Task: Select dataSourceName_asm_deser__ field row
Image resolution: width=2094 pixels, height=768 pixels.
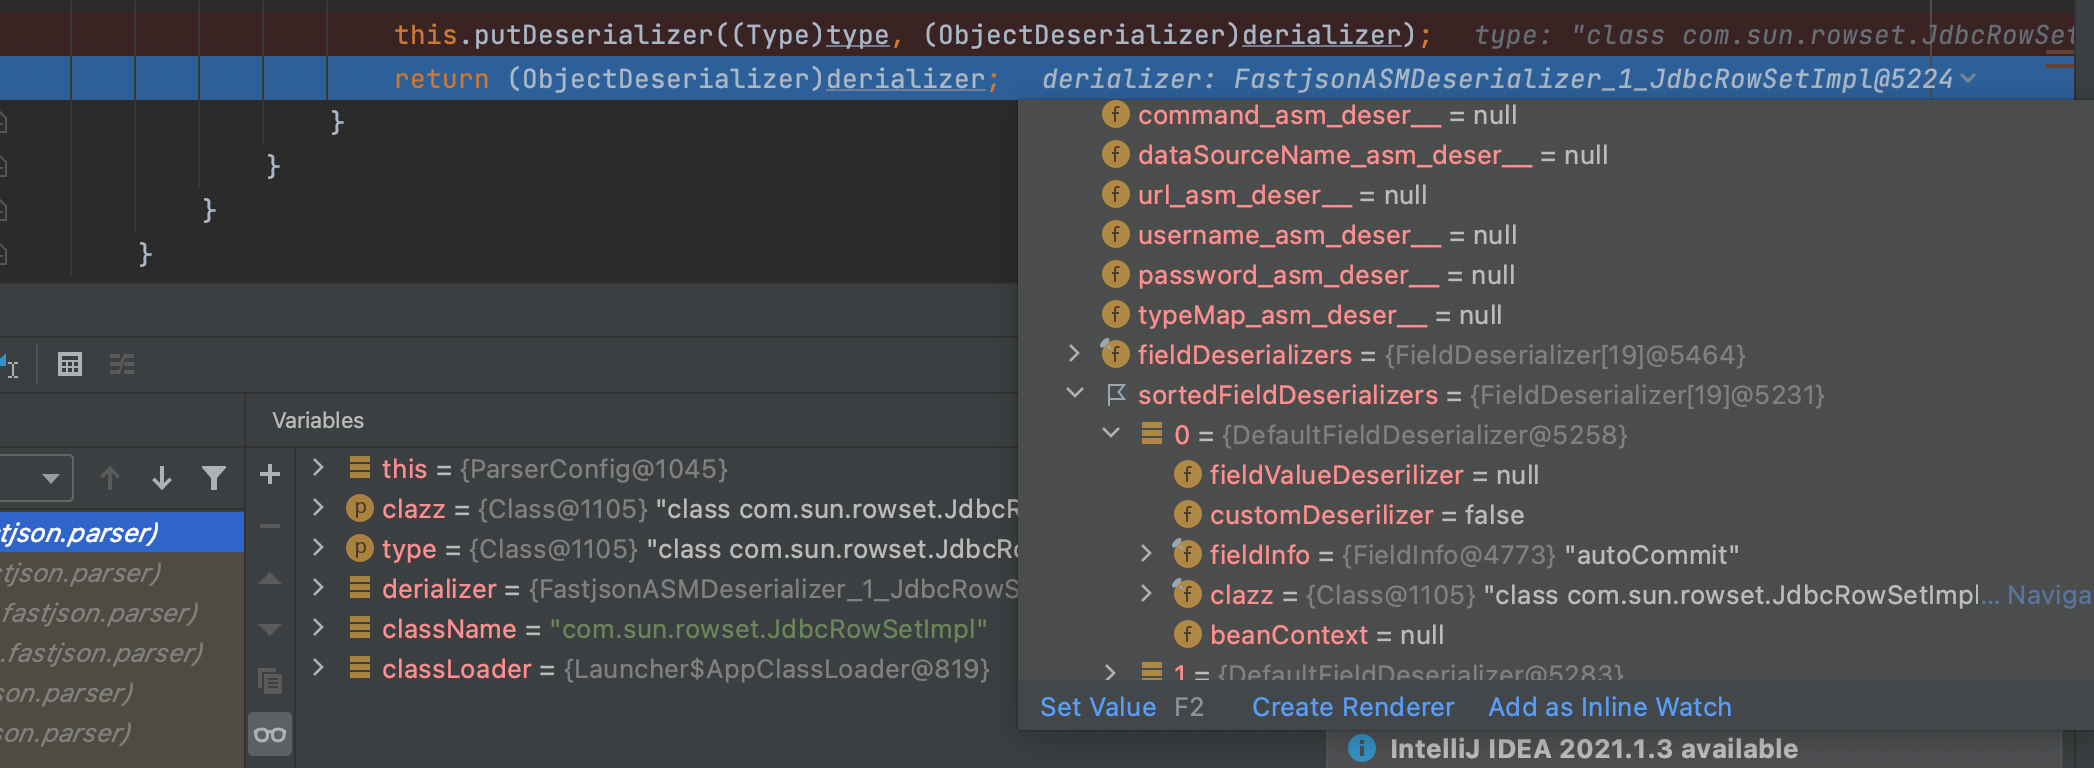Action: coord(1556,155)
